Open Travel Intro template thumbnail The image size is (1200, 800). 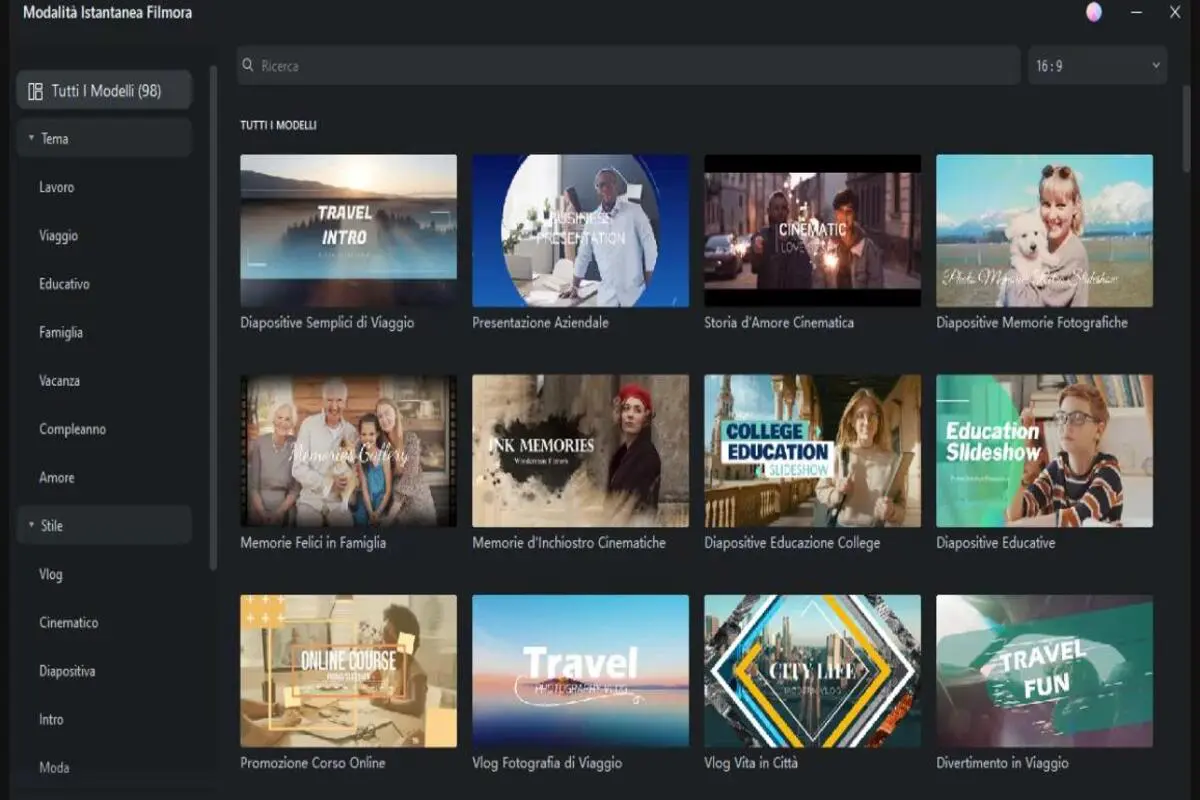coord(348,230)
